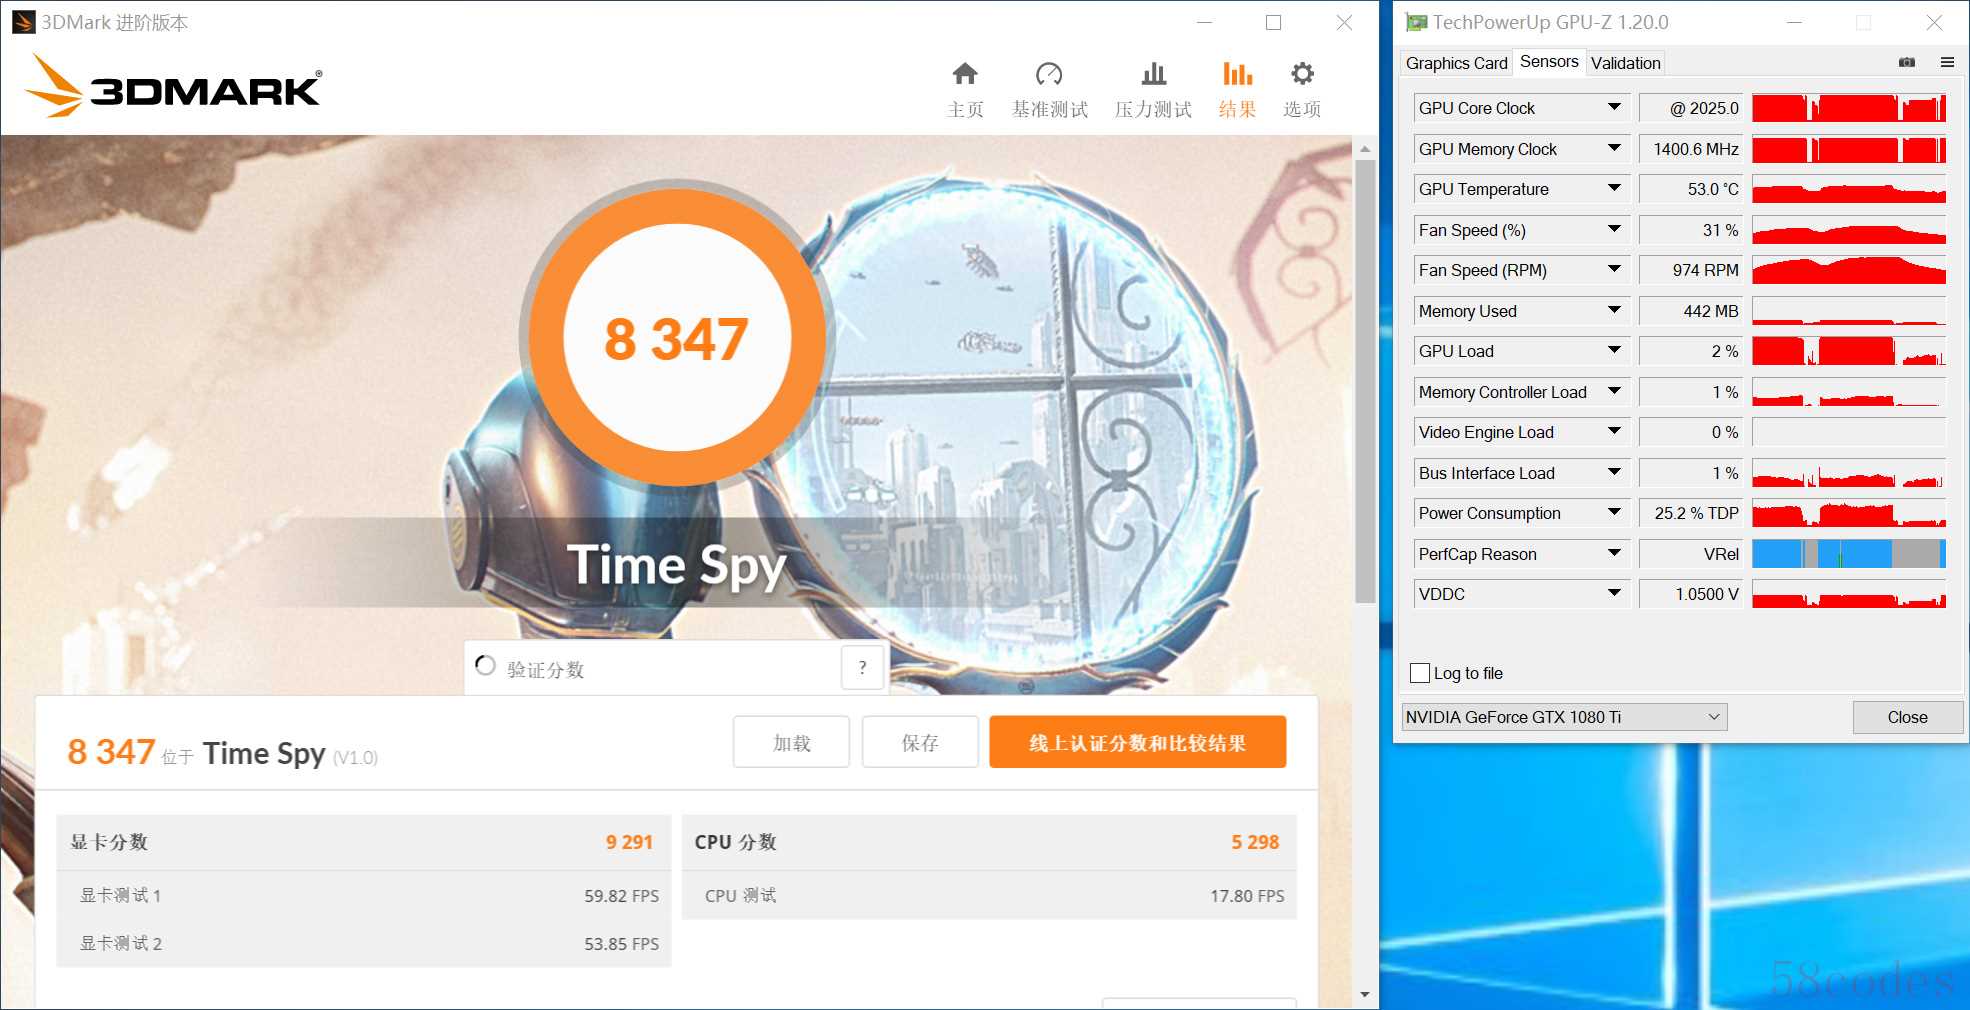1970x1010 pixels.
Task: Open options (选项) gear icon
Action: click(x=1302, y=74)
